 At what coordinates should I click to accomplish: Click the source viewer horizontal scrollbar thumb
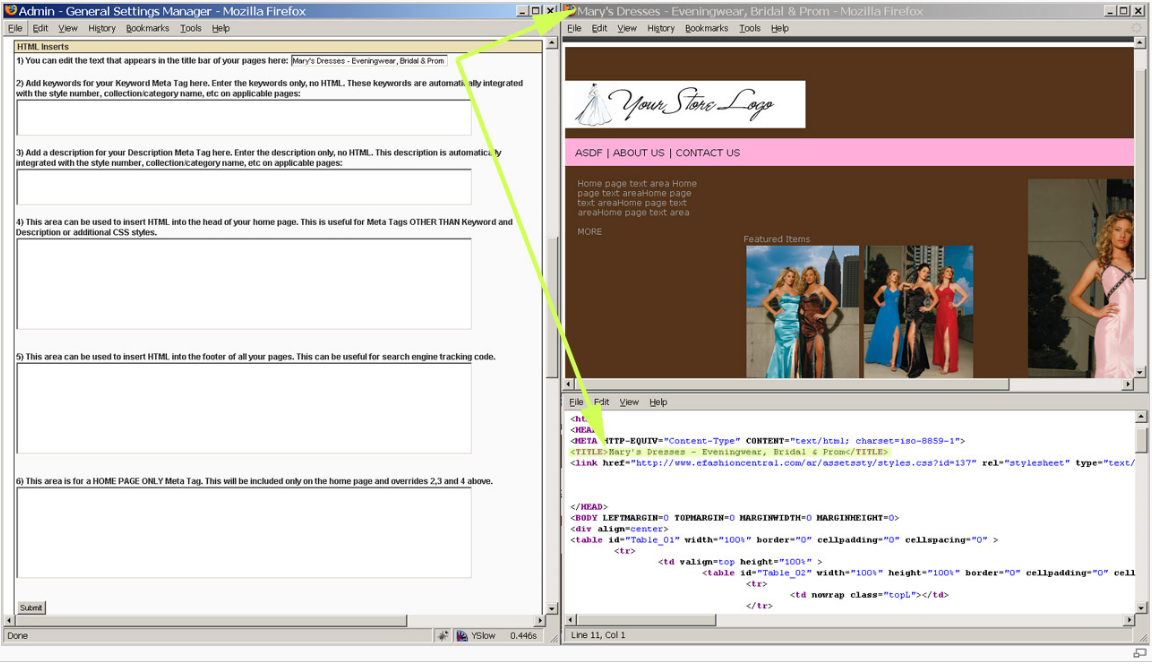click(x=647, y=620)
